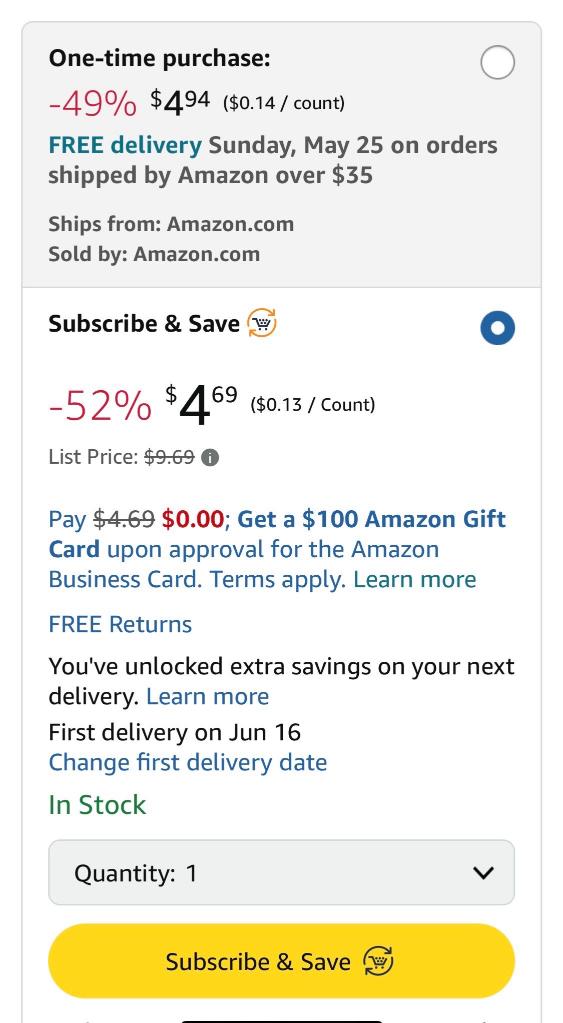Click the FREE delivery link
Screen dimensions: 563x1023
[125, 145]
